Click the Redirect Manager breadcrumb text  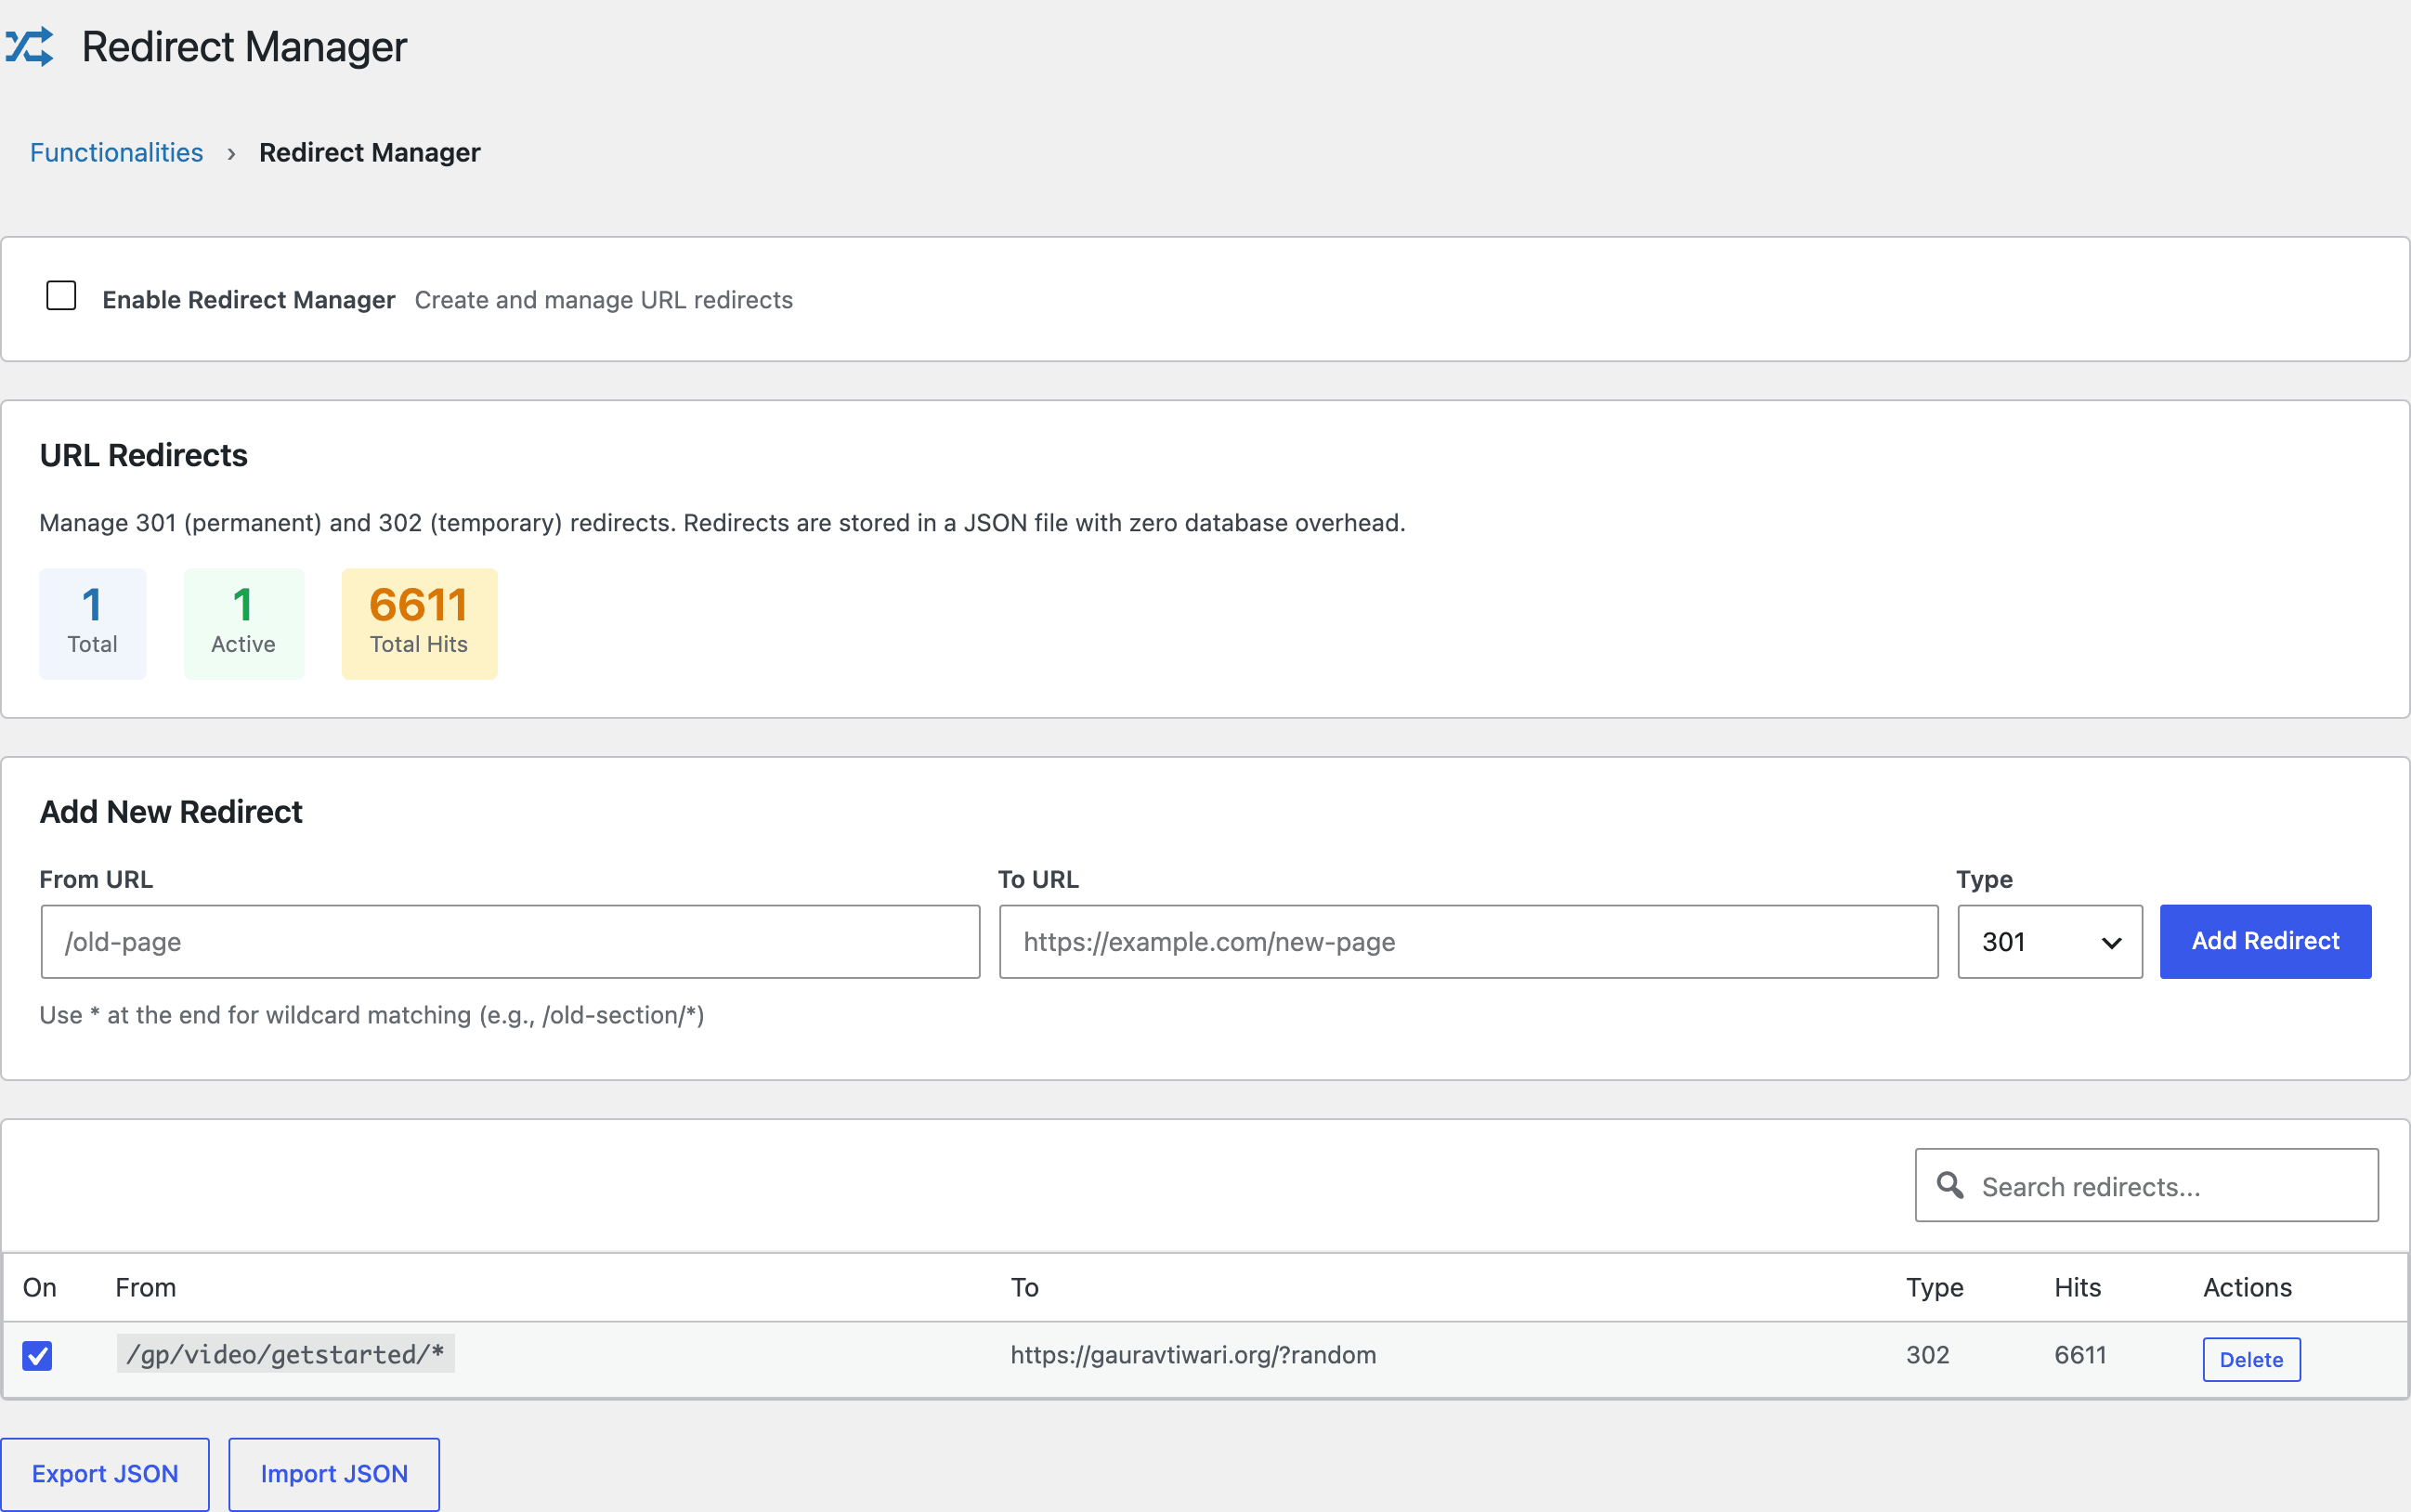(x=369, y=152)
